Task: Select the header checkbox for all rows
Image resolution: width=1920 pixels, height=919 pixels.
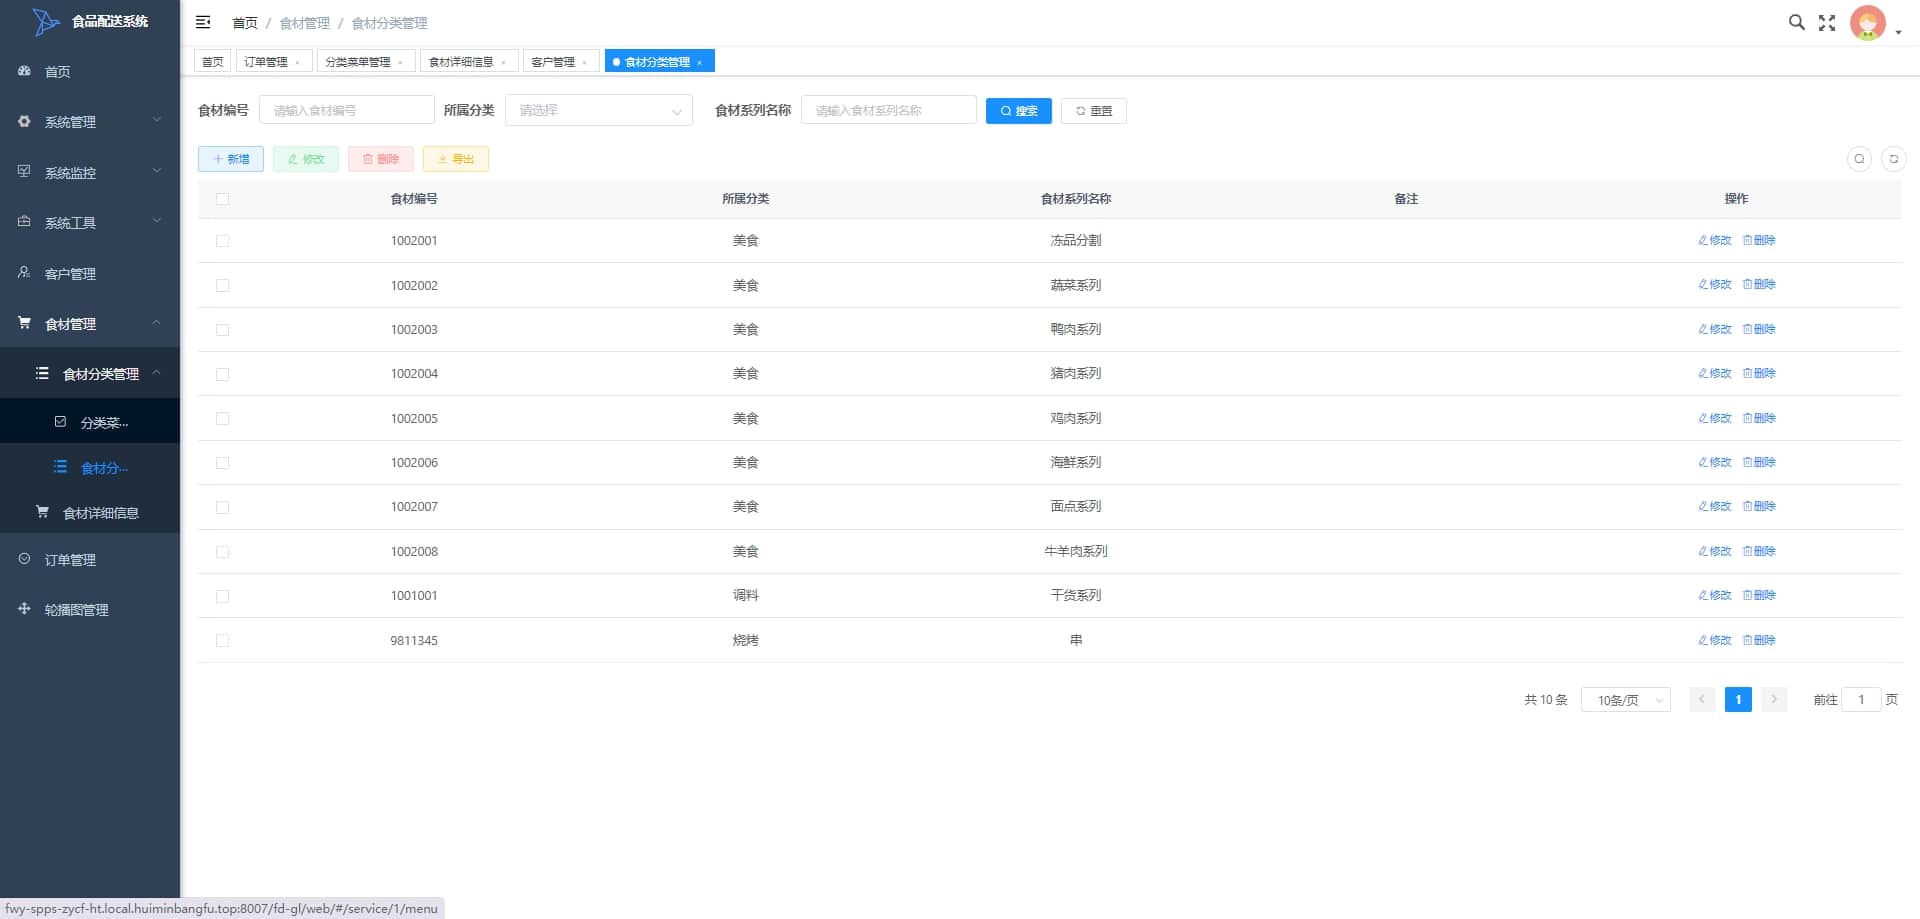Action: coord(222,199)
